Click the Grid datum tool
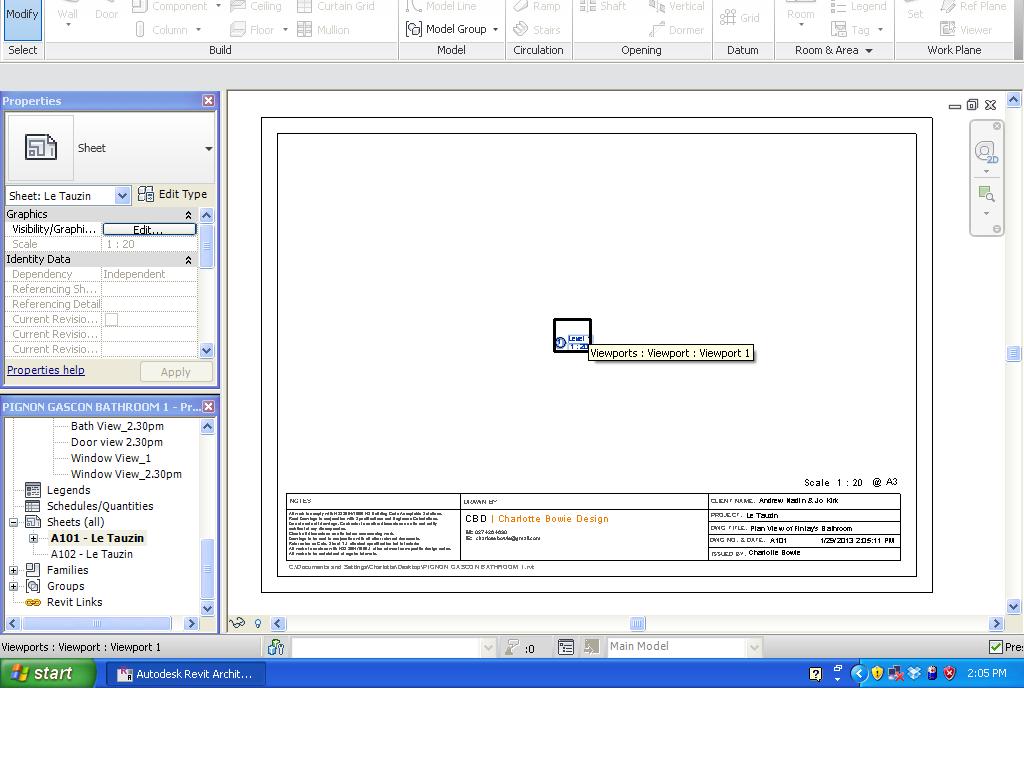 coord(740,18)
